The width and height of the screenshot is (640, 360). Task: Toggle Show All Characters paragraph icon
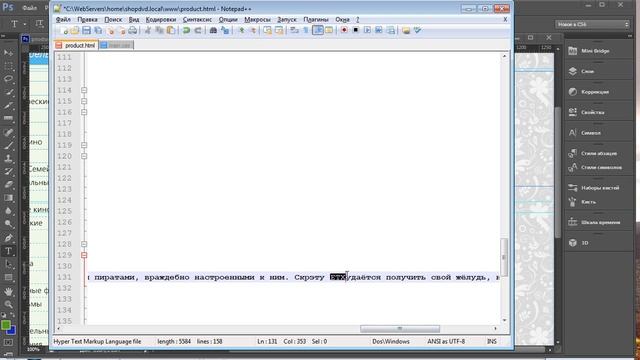306,30
